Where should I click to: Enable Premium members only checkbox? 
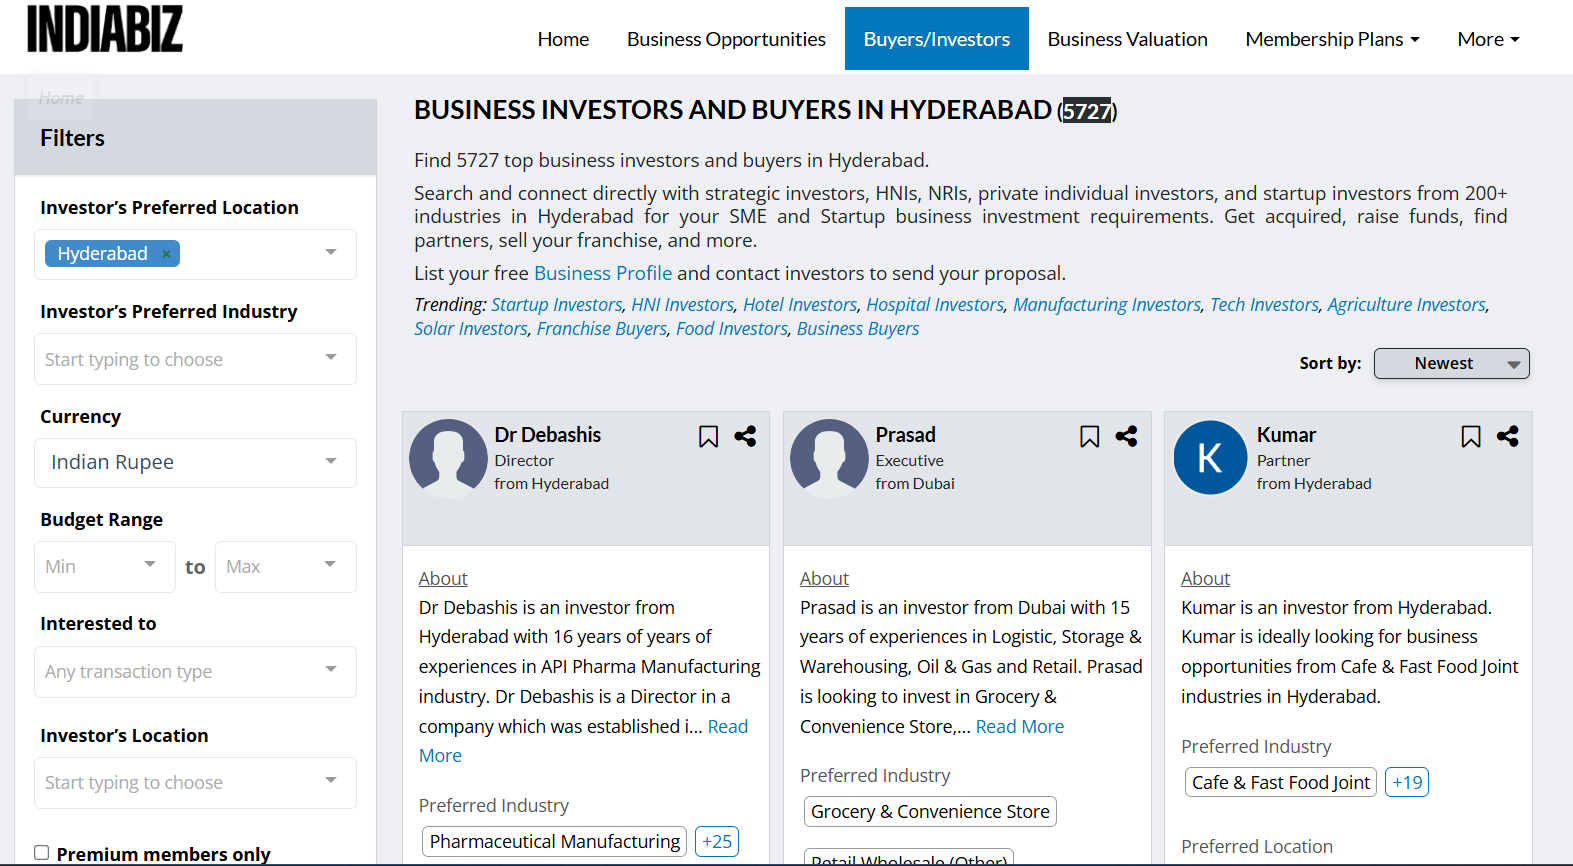click(x=42, y=853)
